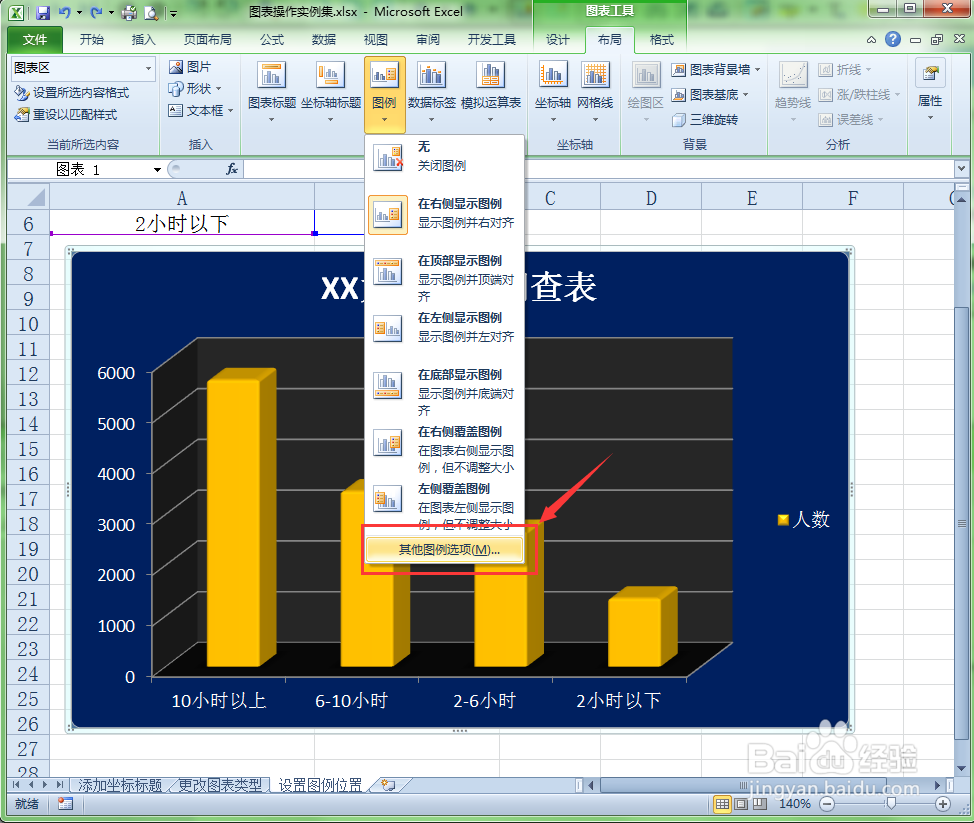Open sheet tab 添加坐标标题
This screenshot has width=974, height=823.
coord(119,785)
